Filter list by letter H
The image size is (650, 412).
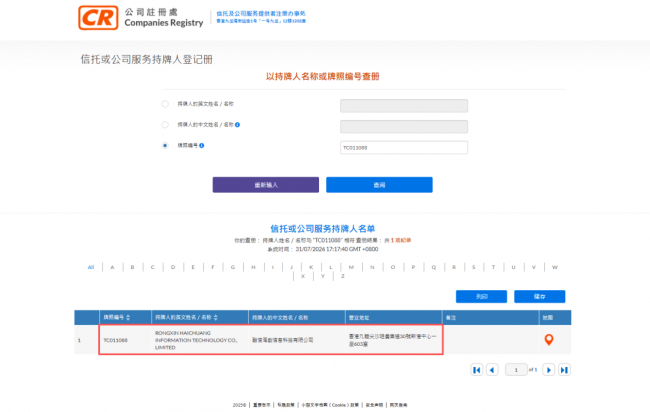[x=253, y=267]
